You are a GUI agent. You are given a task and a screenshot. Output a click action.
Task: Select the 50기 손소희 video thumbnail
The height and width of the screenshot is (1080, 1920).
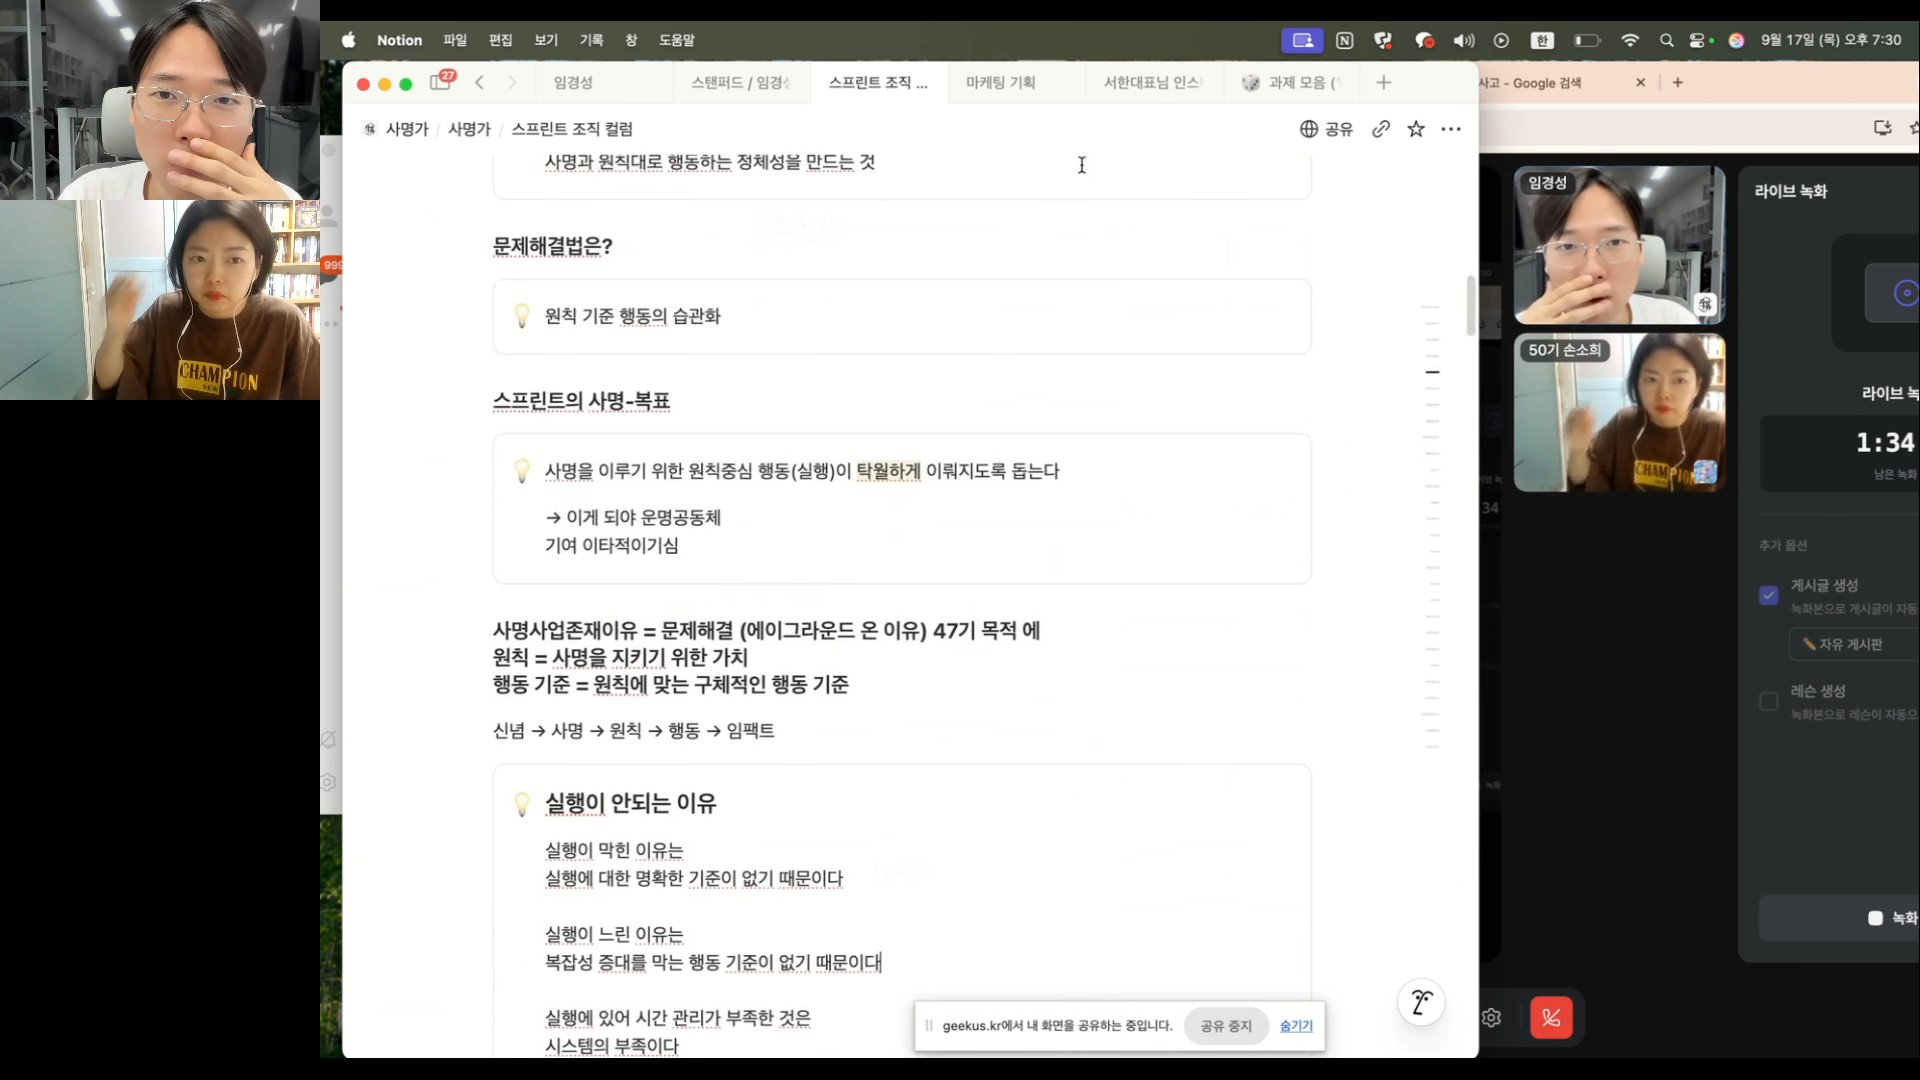1619,413
